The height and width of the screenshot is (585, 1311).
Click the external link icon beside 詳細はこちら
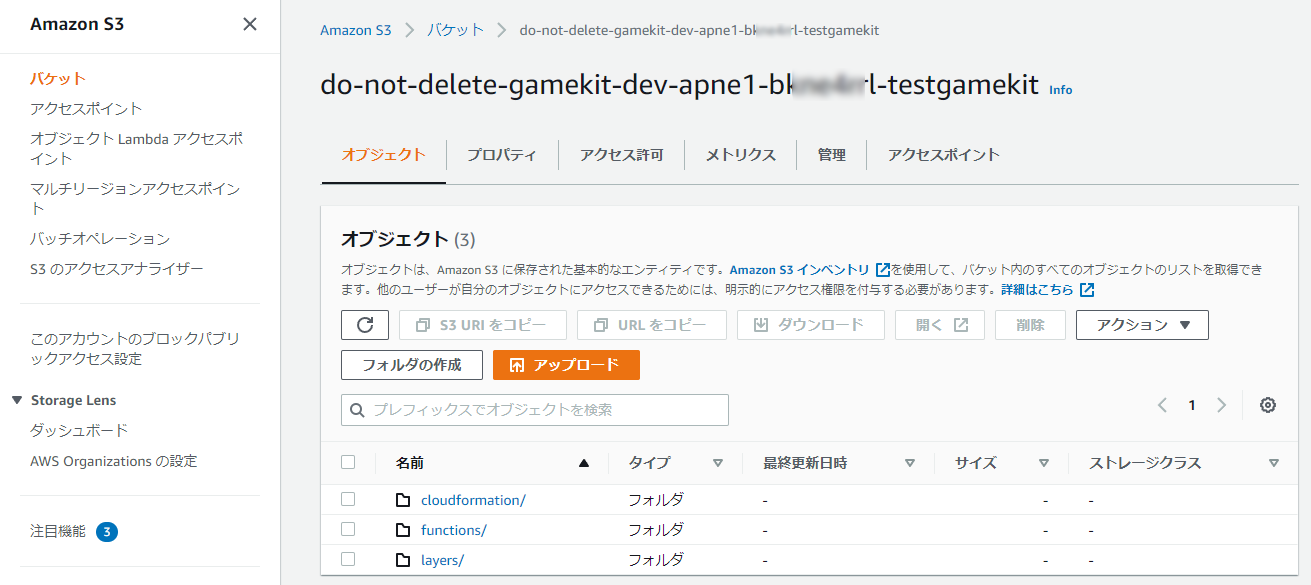click(x=1087, y=290)
